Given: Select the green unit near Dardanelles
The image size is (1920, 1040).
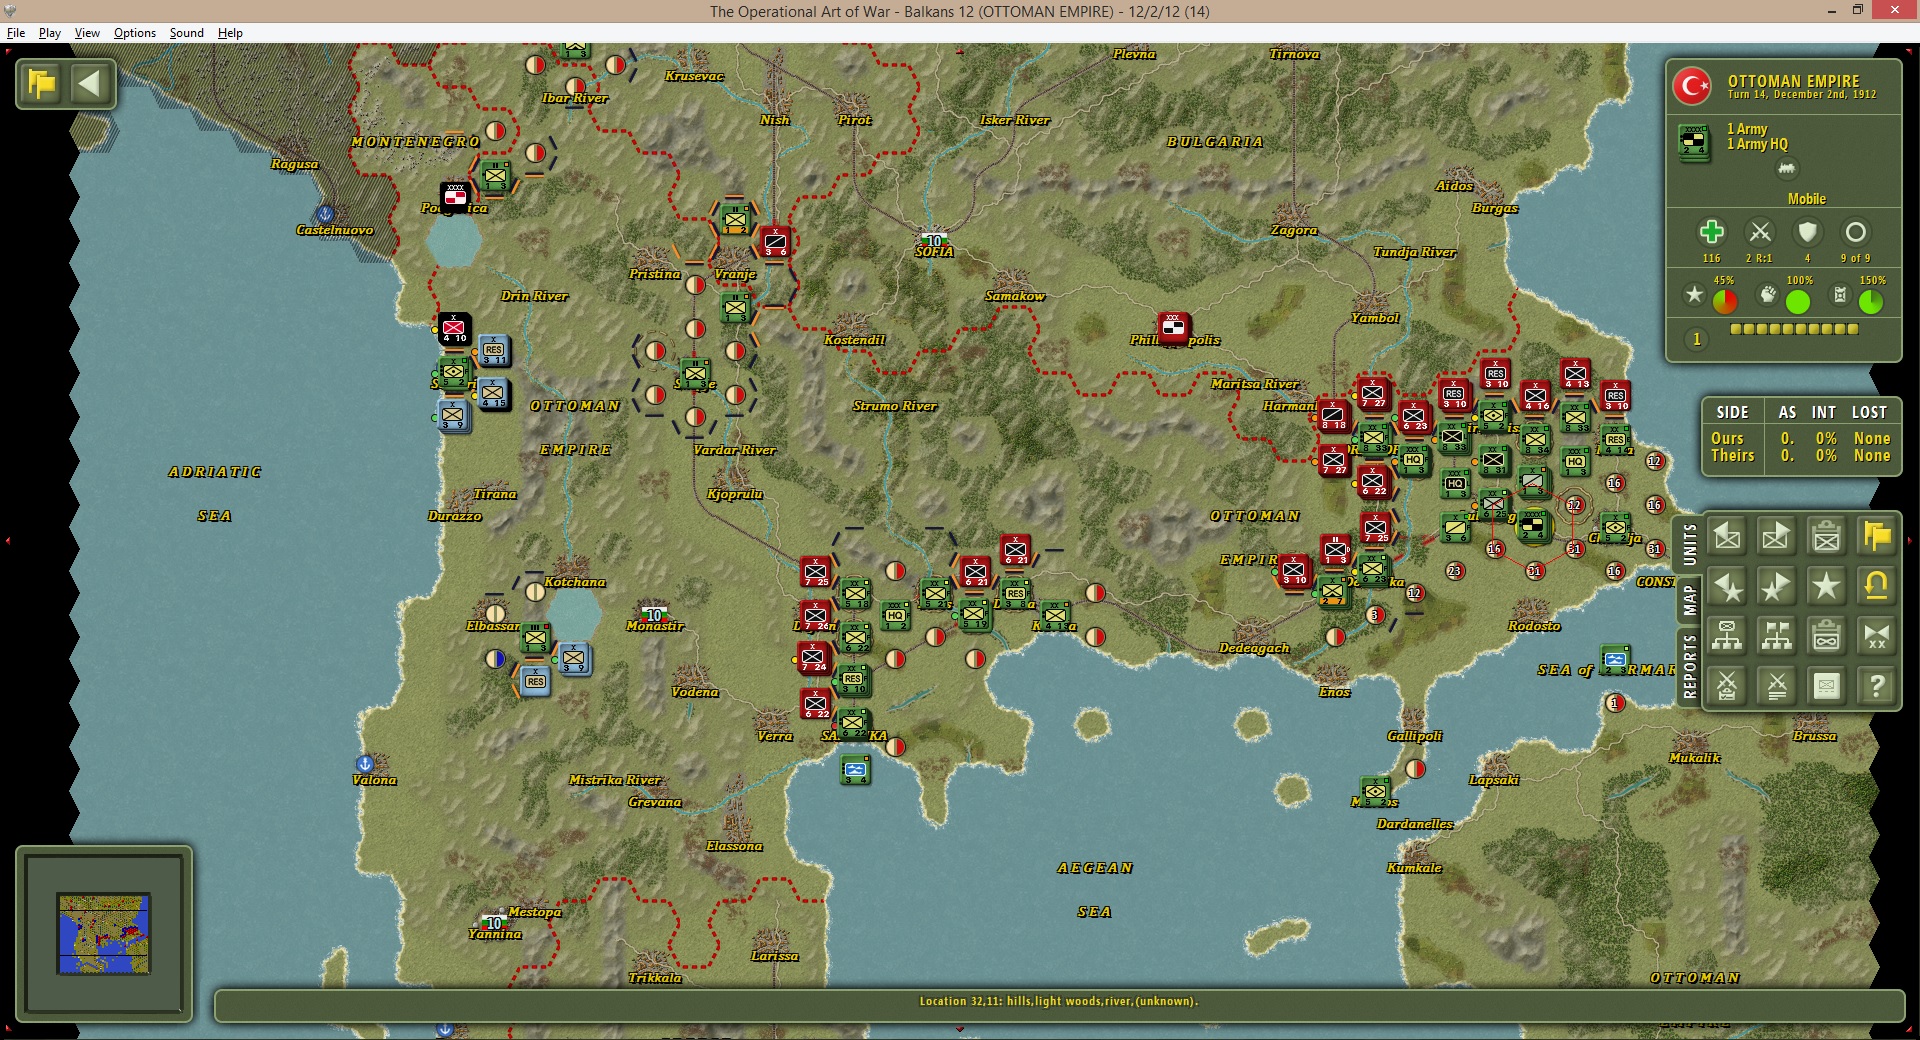Looking at the screenshot, I should 1376,791.
